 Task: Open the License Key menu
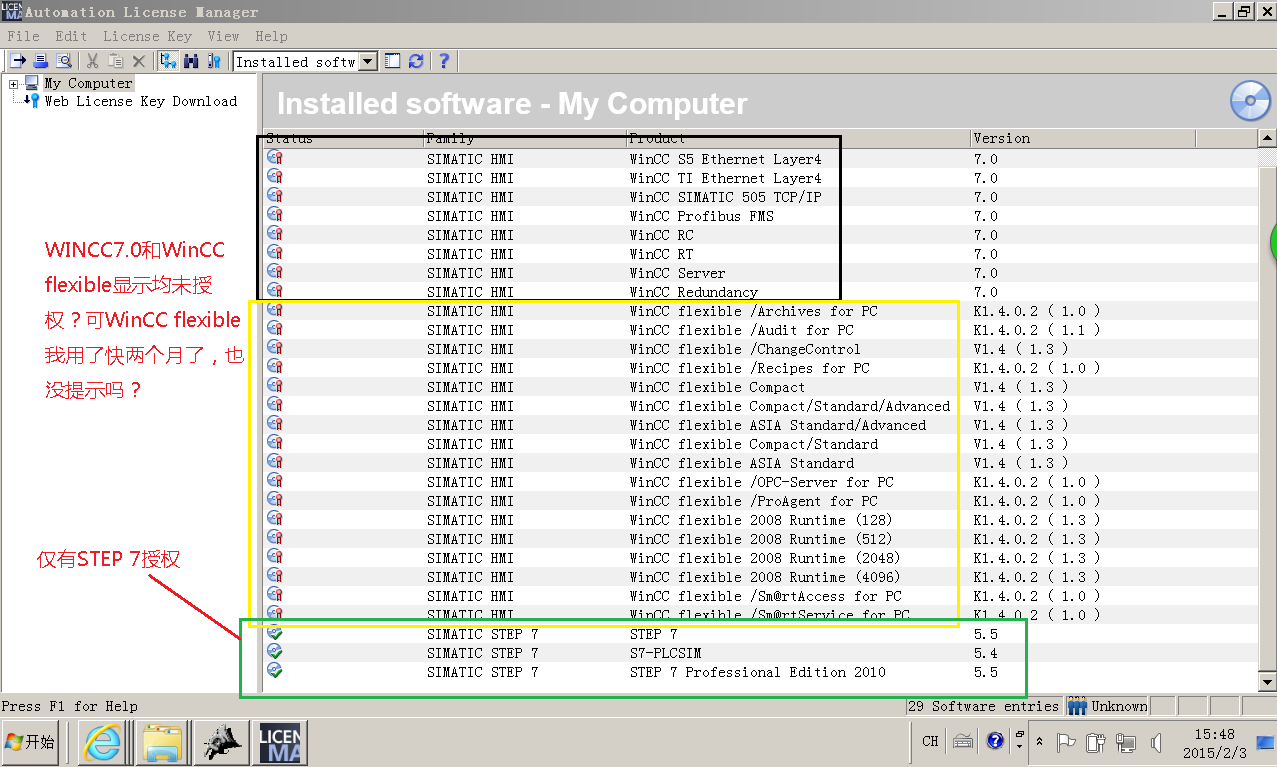tap(148, 36)
